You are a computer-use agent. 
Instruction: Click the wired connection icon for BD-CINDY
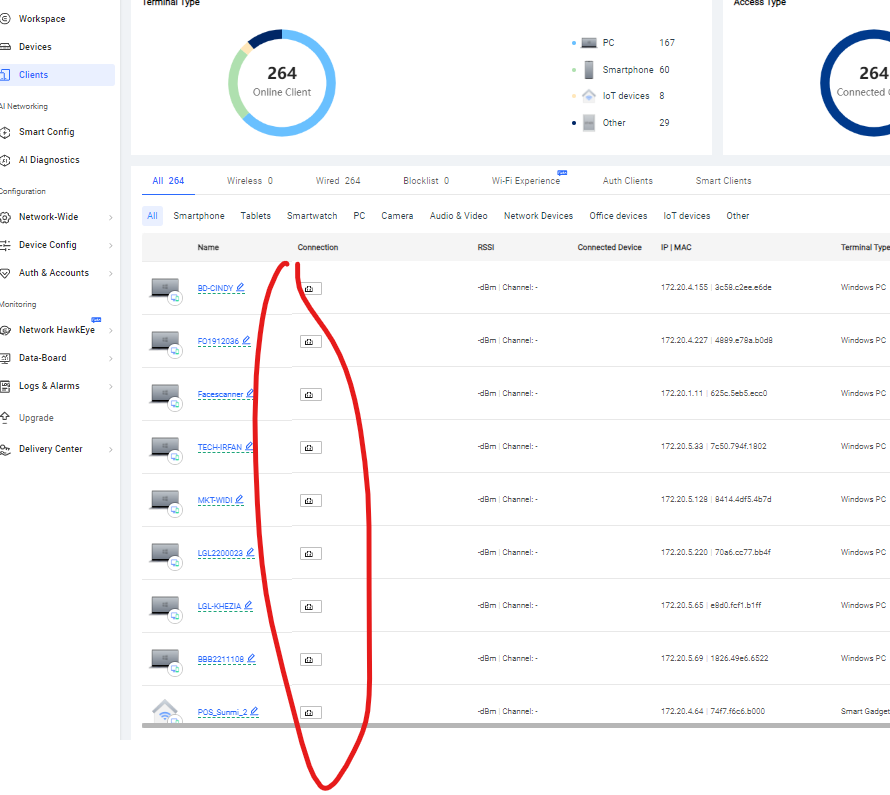(310, 289)
